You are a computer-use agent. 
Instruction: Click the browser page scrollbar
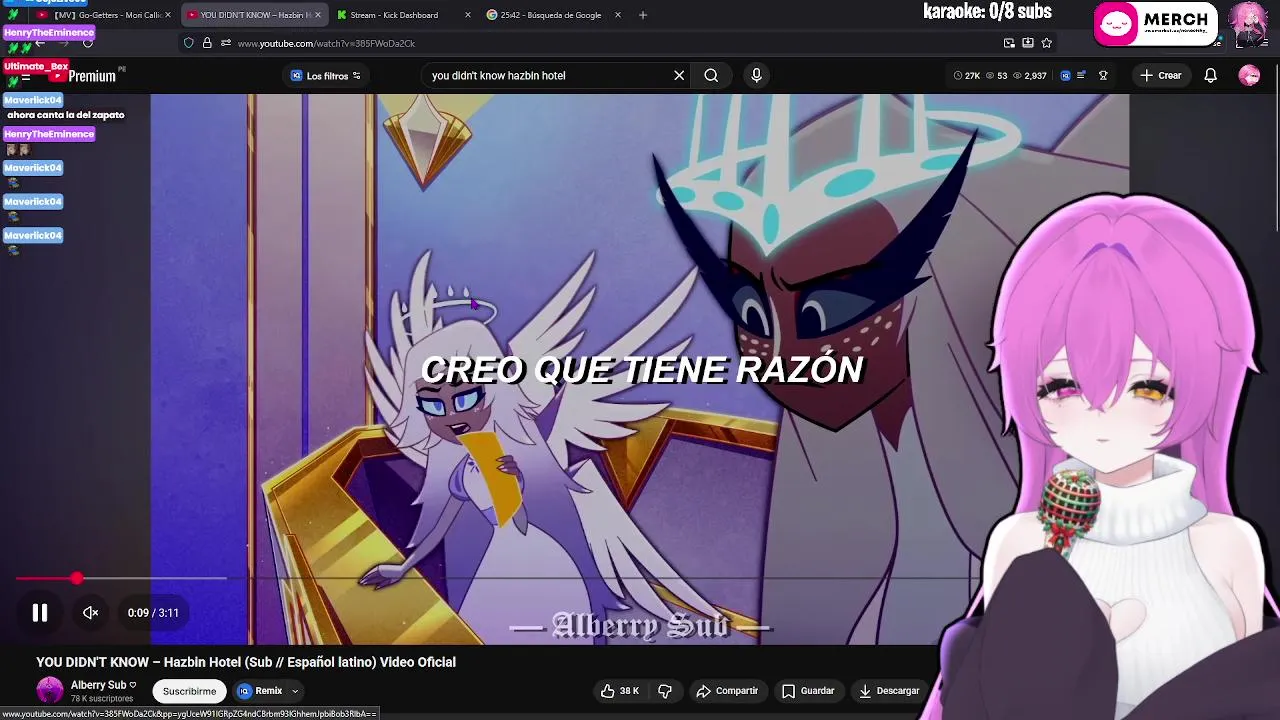click(x=1275, y=150)
